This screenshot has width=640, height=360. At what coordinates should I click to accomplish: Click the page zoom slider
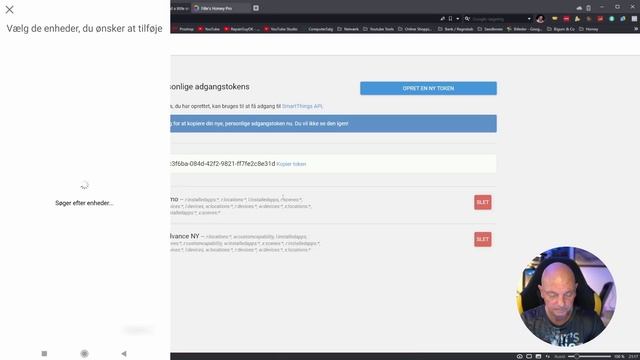click(x=589, y=356)
